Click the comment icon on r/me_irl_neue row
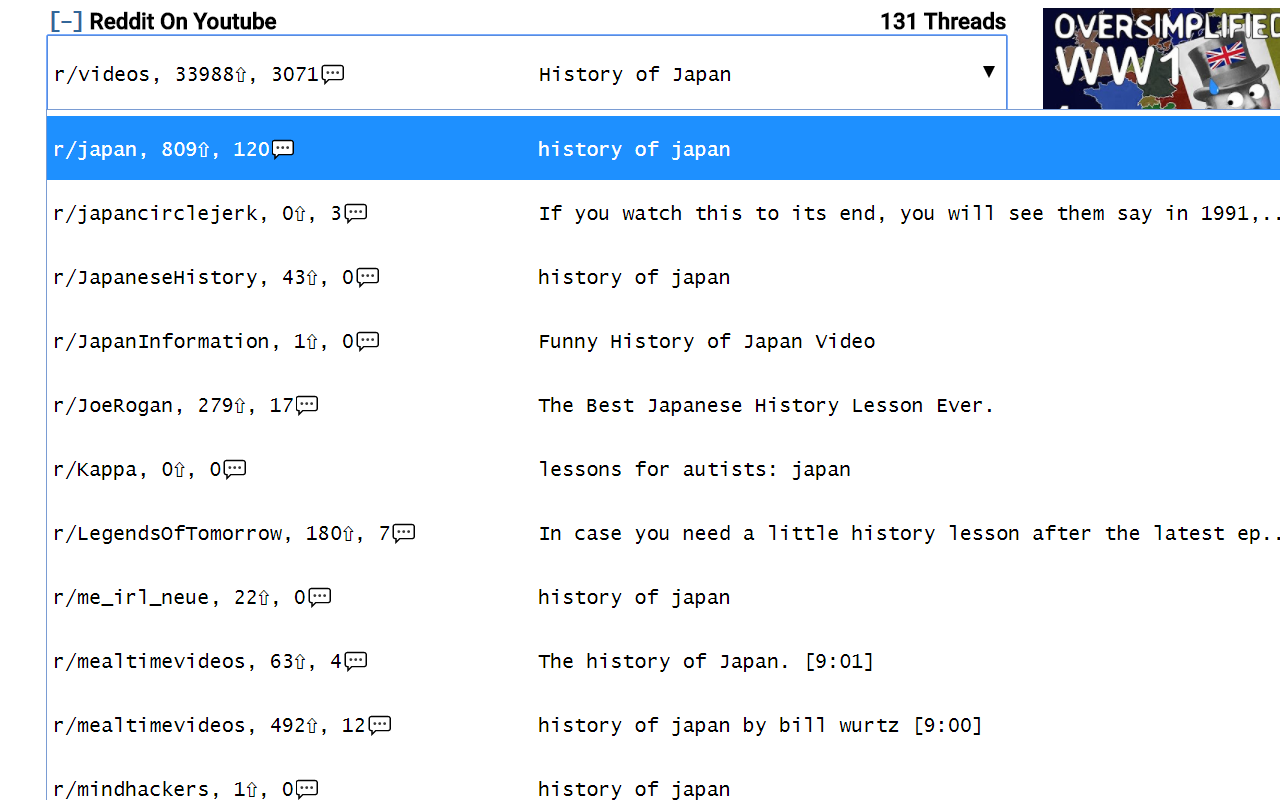 coord(320,597)
